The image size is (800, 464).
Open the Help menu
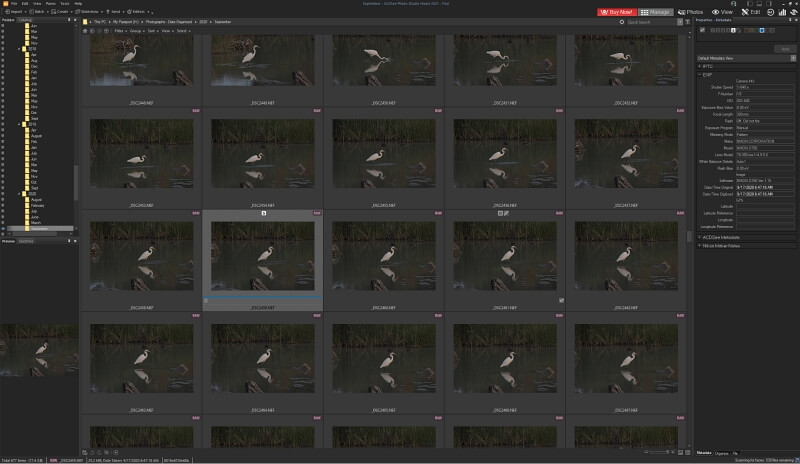78,4
